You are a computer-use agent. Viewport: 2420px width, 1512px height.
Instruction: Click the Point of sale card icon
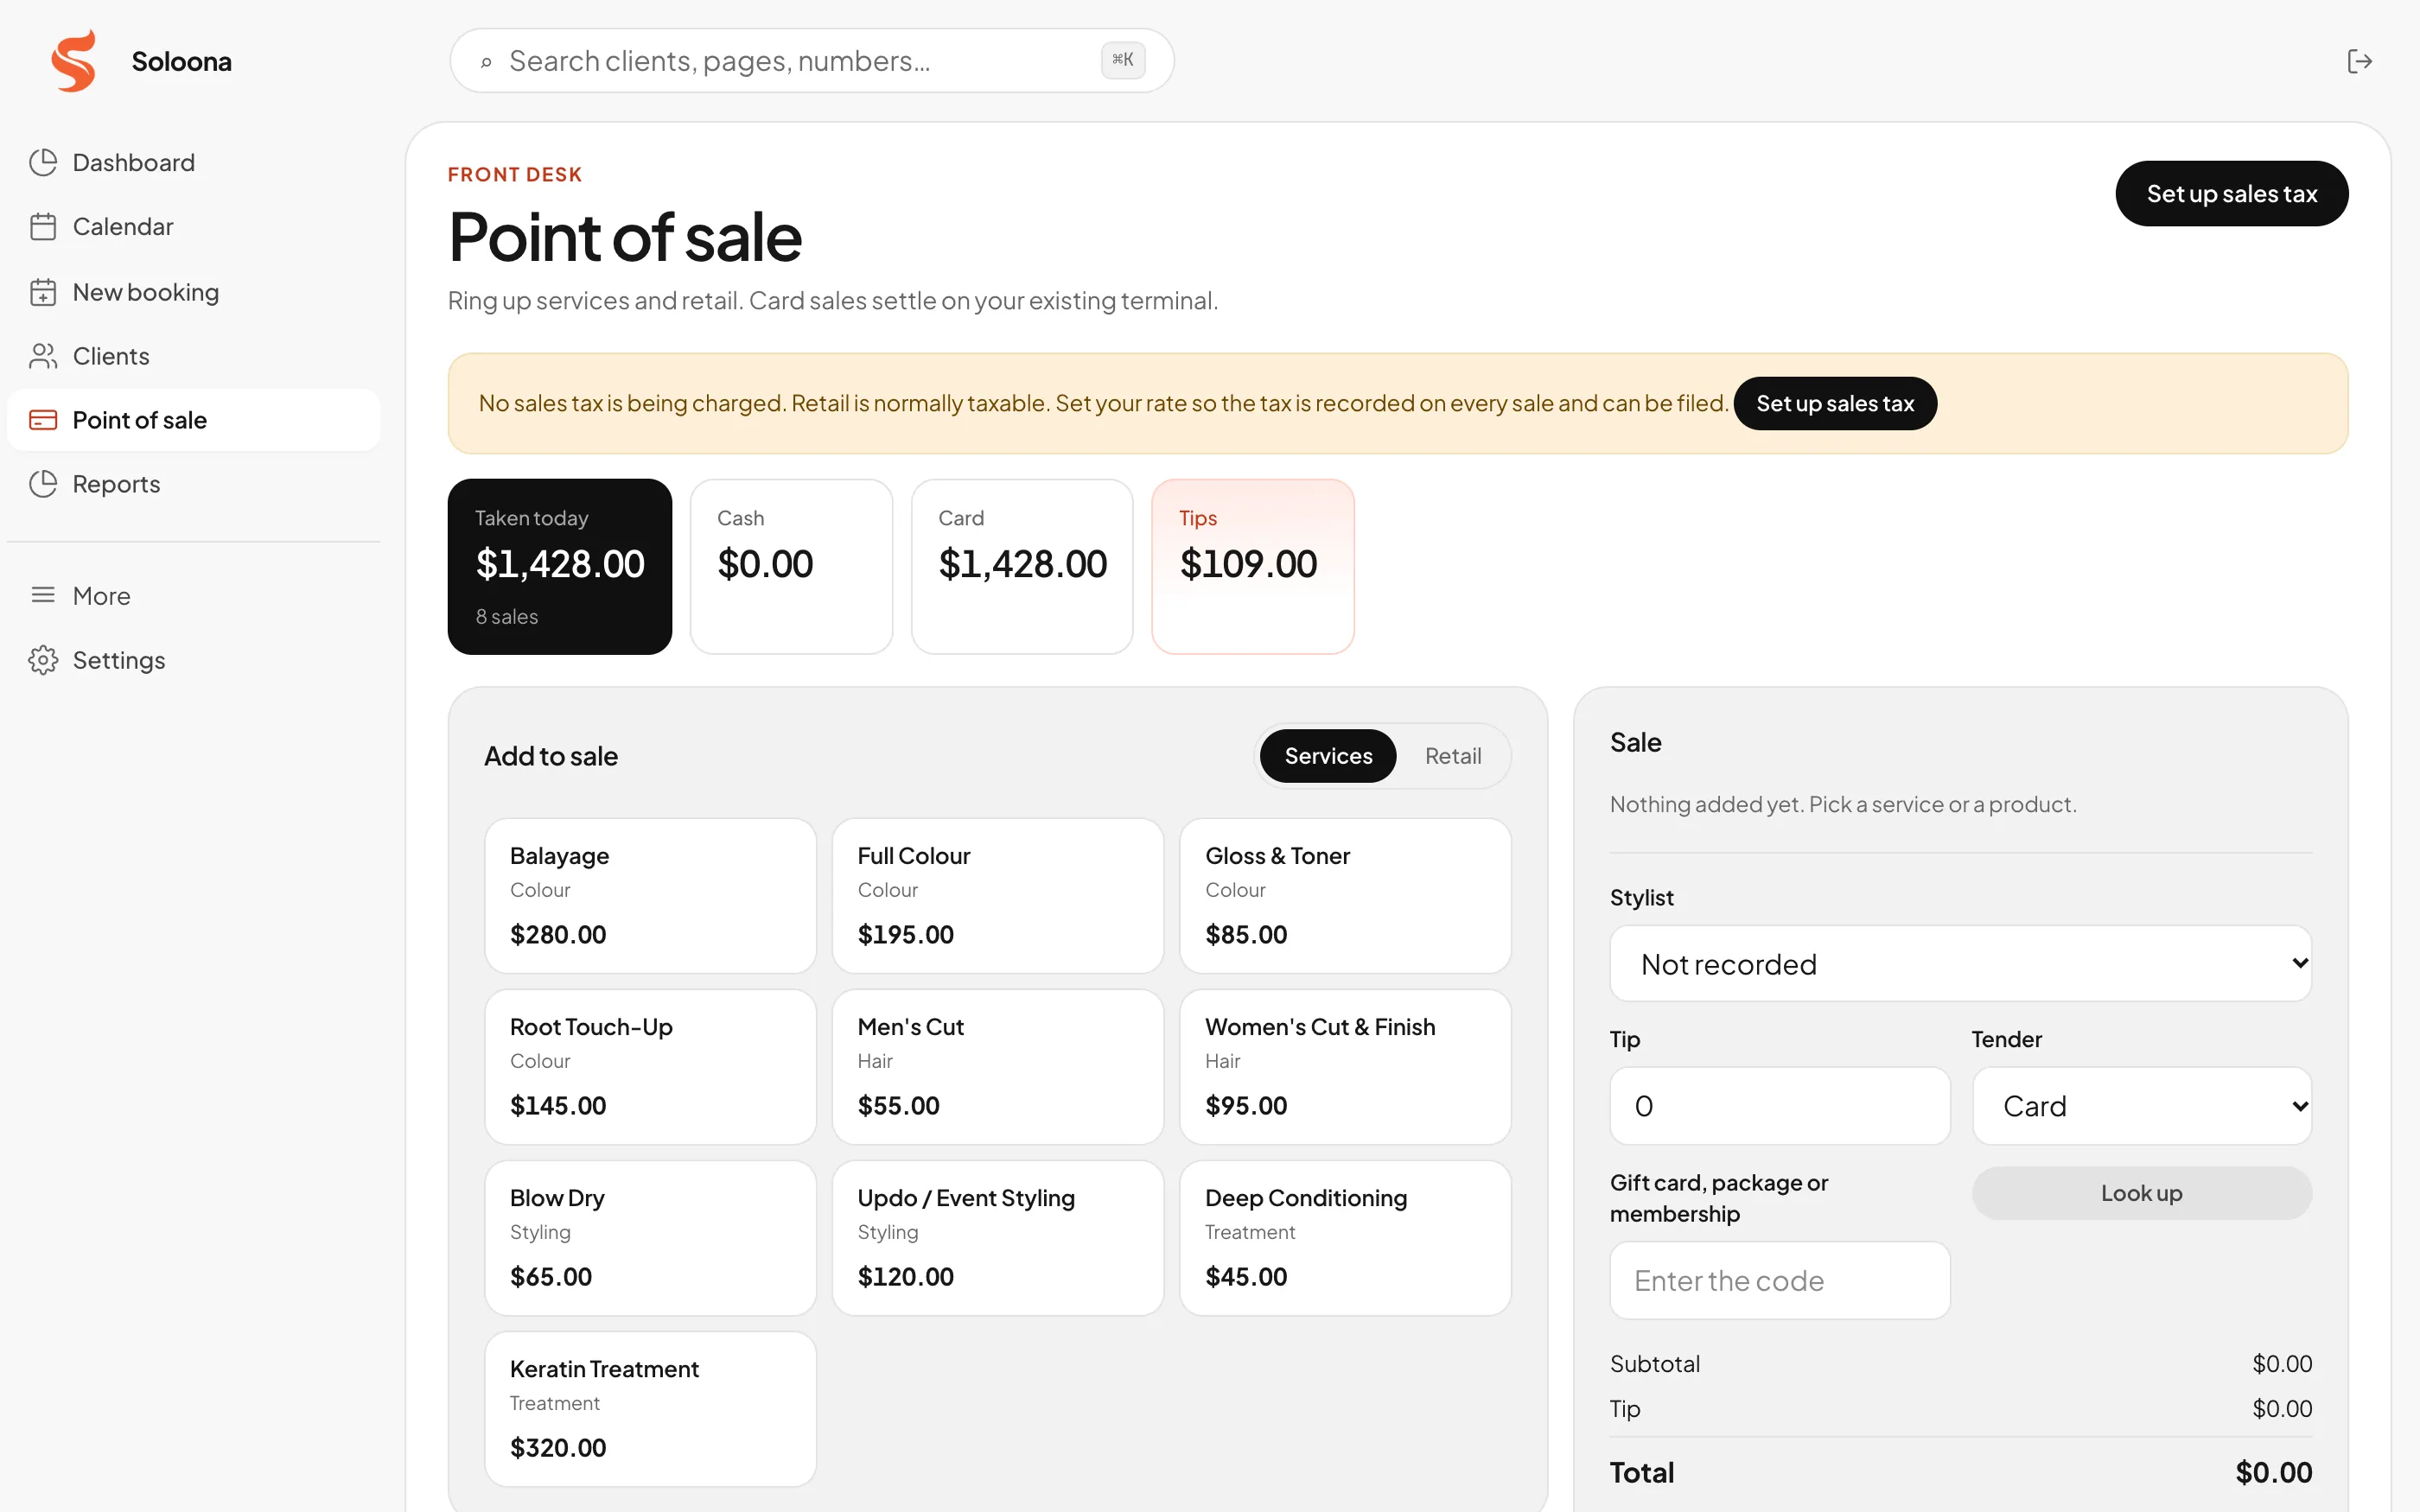click(43, 420)
